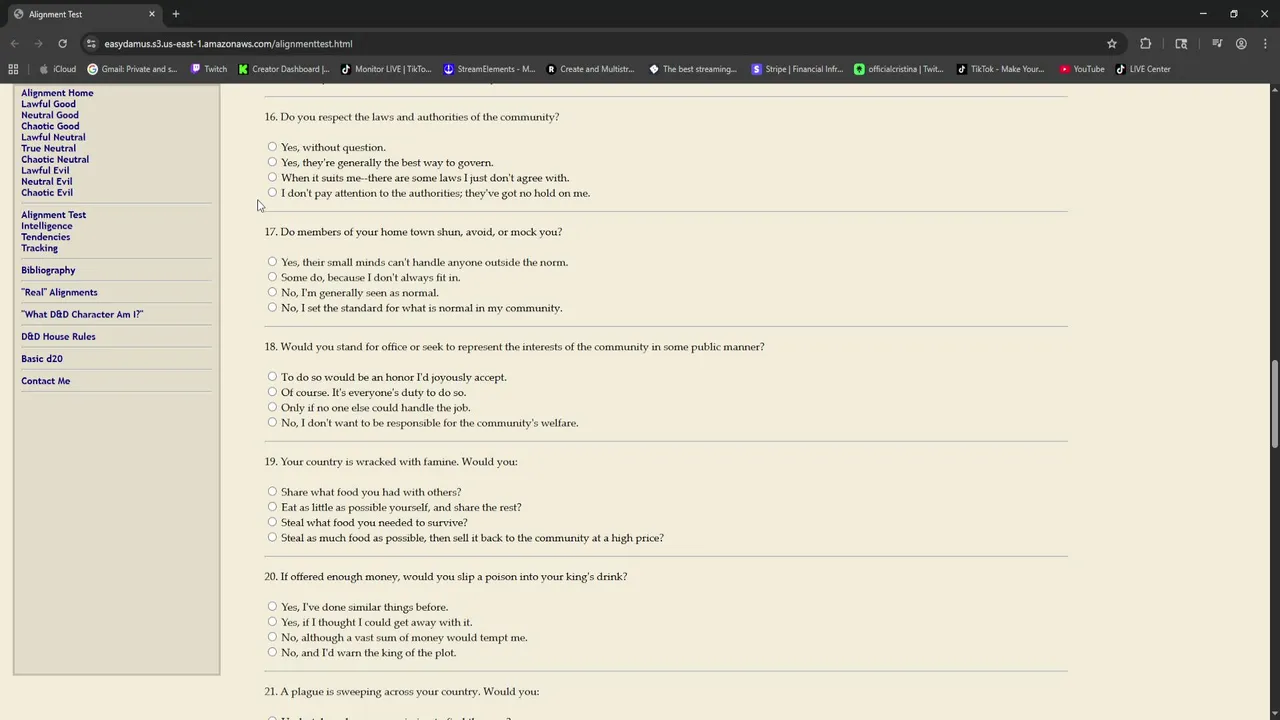Open the Chrome profile avatar
This screenshot has width=1280, height=720.
1241,44
